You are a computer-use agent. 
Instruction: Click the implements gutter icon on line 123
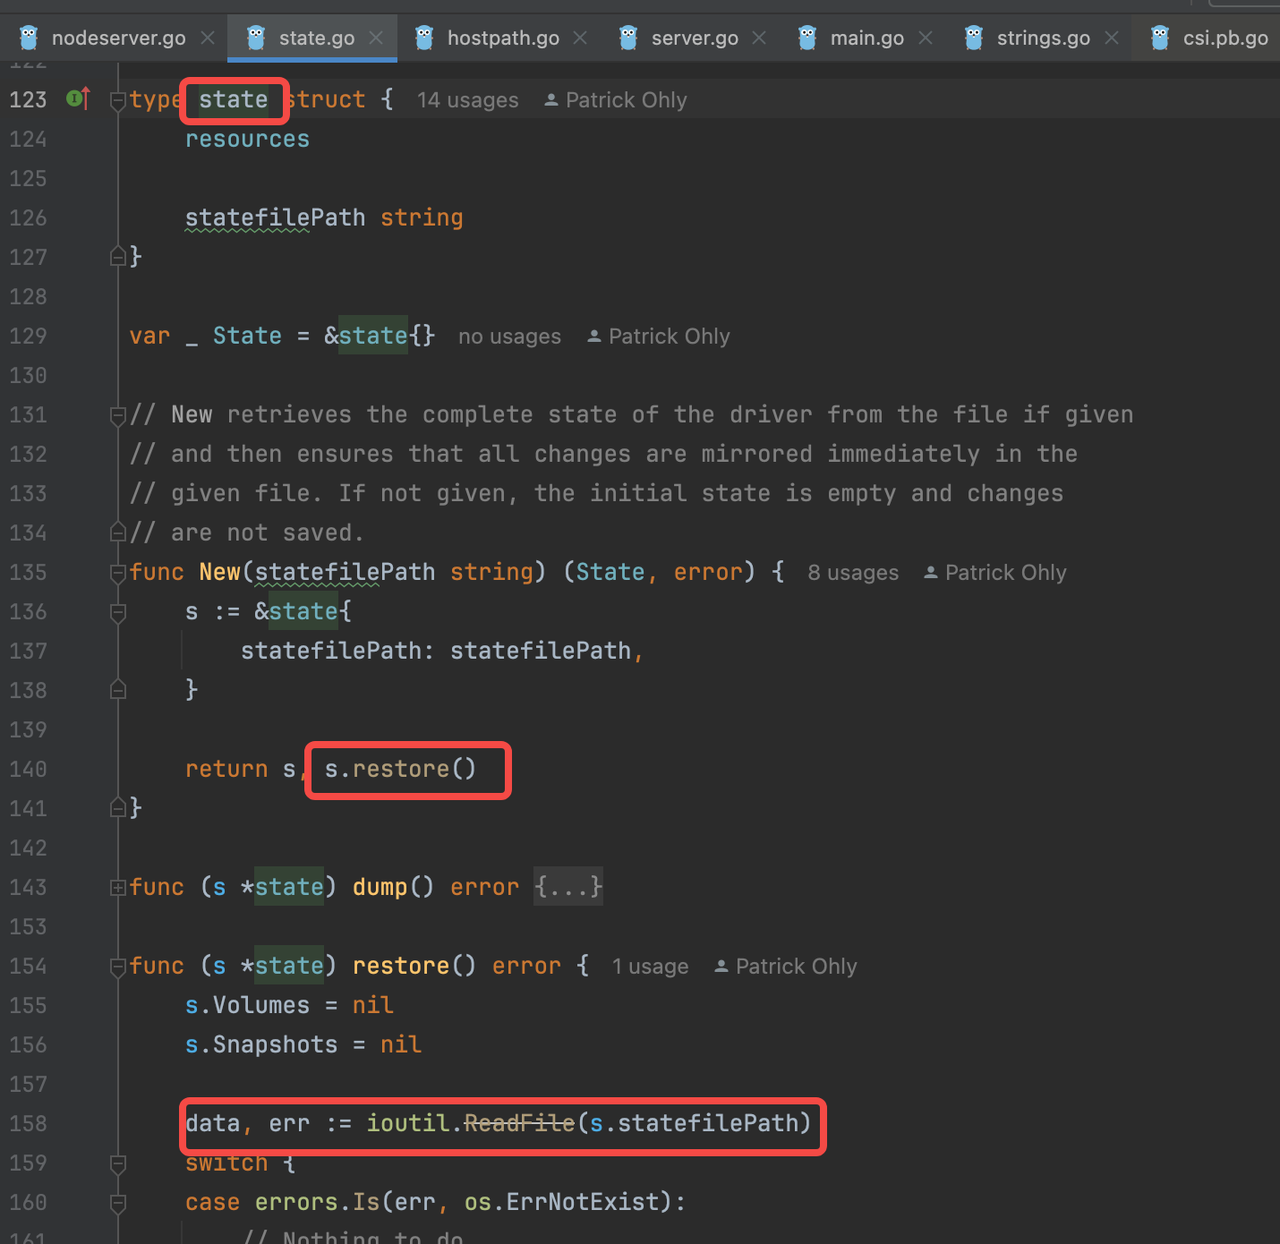coord(78,98)
